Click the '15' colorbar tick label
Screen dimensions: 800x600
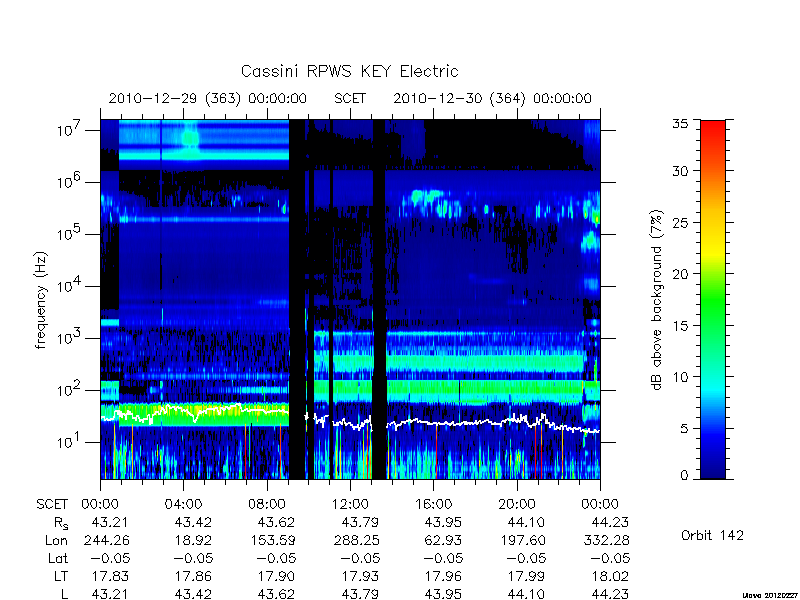tap(680, 325)
